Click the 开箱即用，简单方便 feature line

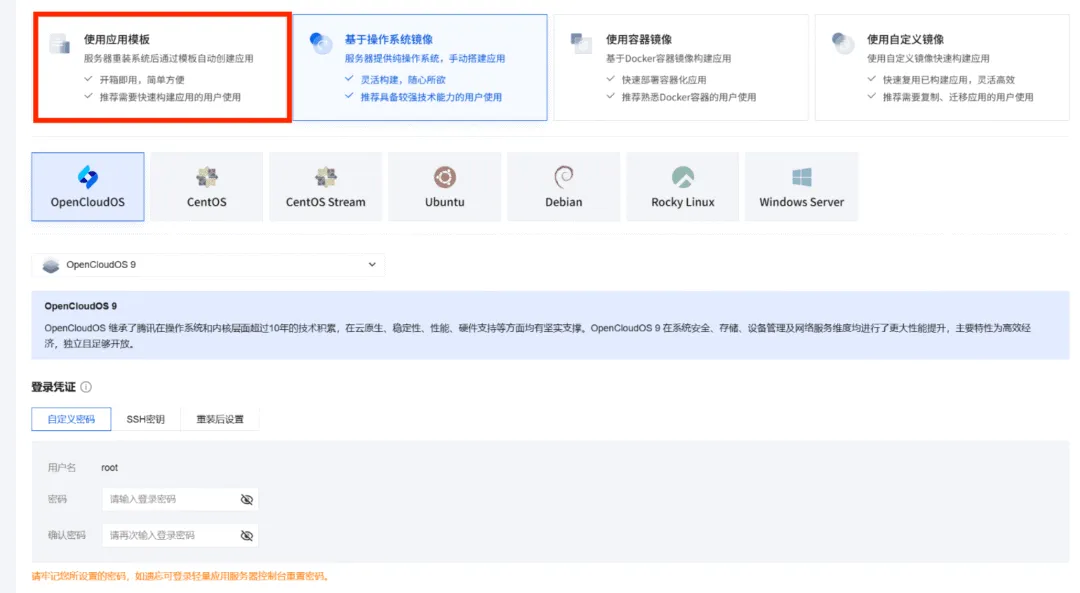point(142,80)
